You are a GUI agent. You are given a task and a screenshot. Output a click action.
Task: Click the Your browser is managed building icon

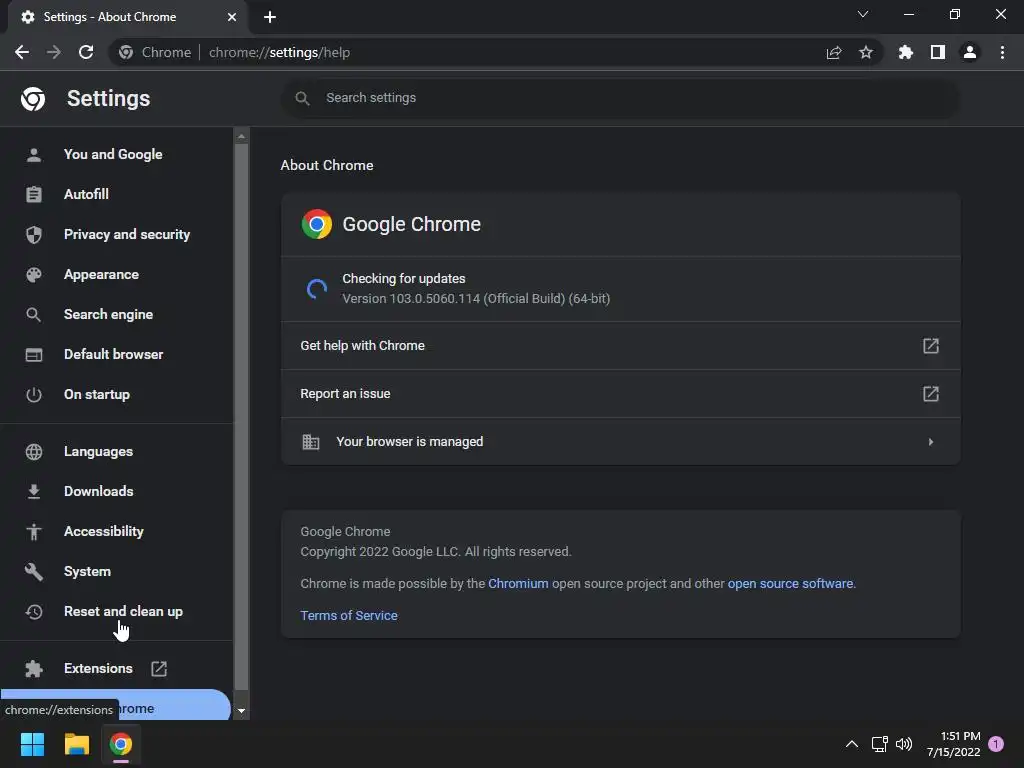click(311, 441)
